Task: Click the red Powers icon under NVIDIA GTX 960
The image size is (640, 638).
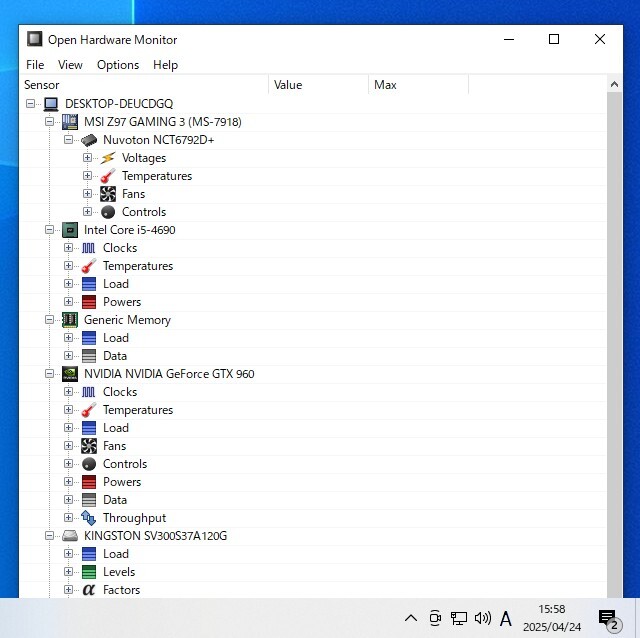Action: pyautogui.click(x=89, y=482)
